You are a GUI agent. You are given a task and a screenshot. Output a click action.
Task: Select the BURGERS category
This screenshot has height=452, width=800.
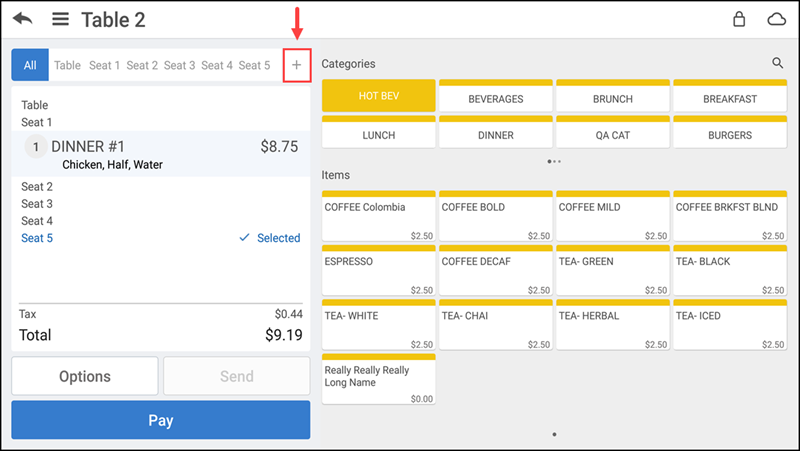(730, 132)
